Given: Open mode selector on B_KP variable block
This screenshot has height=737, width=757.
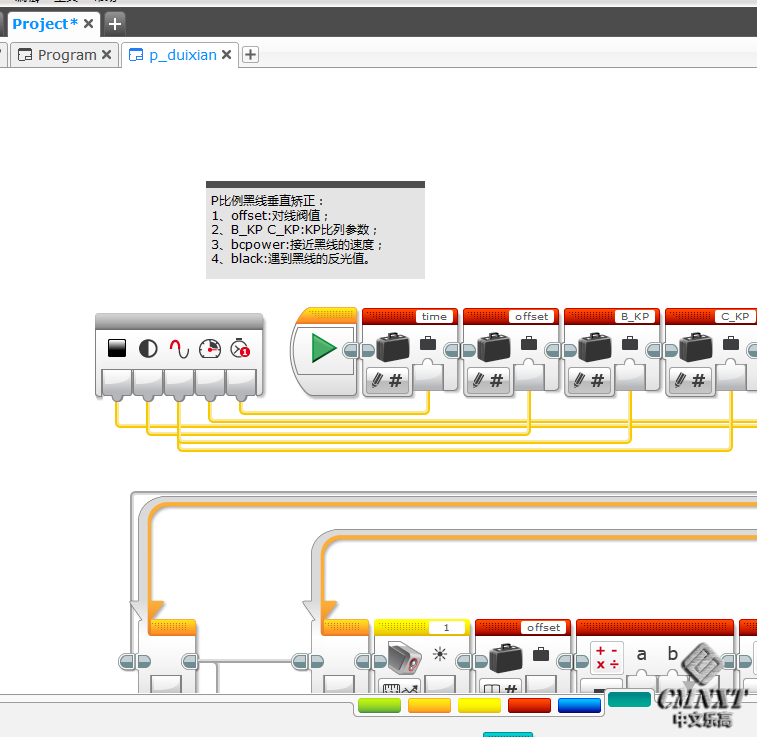Looking at the screenshot, I should point(588,380).
